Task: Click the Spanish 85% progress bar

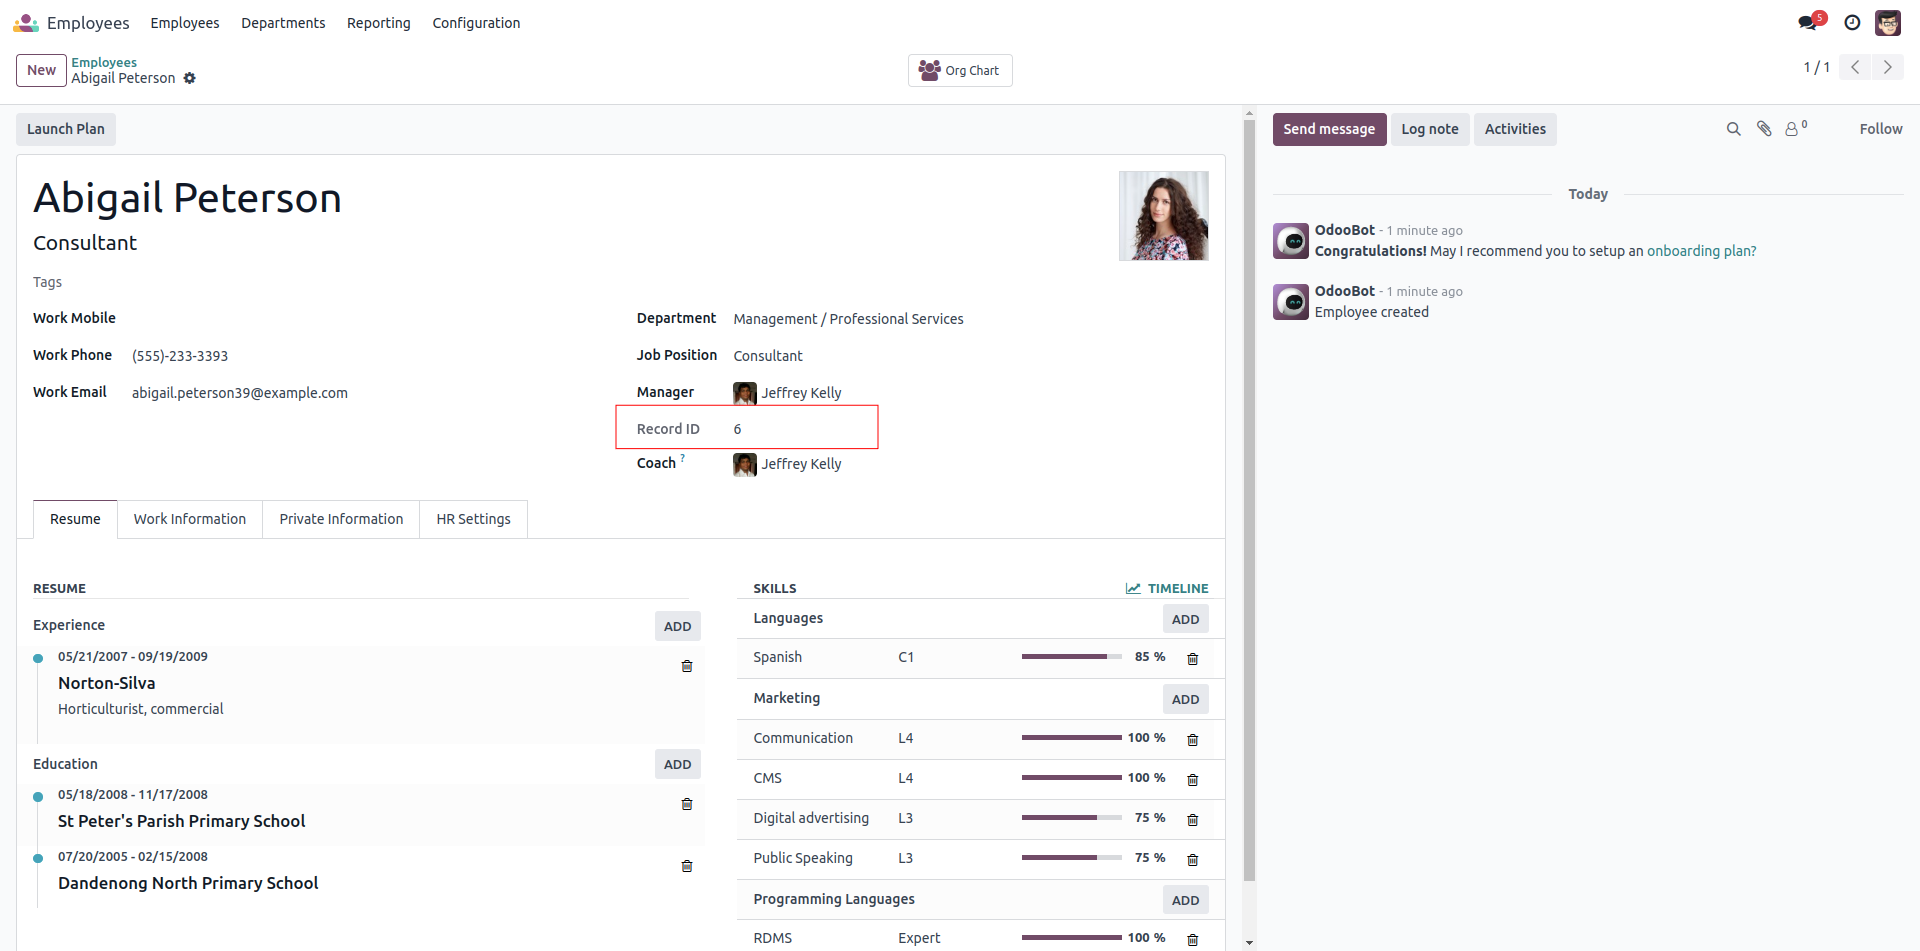Action: tap(1071, 657)
